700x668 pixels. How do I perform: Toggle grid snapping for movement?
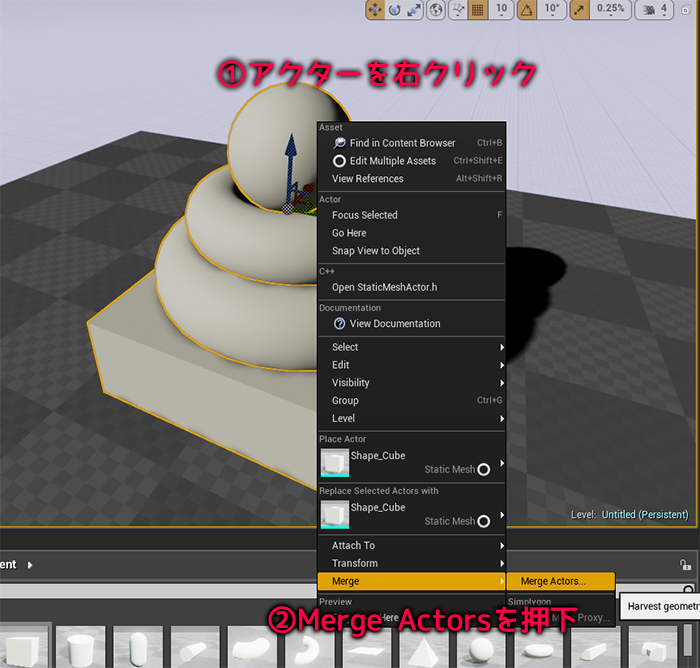(478, 9)
